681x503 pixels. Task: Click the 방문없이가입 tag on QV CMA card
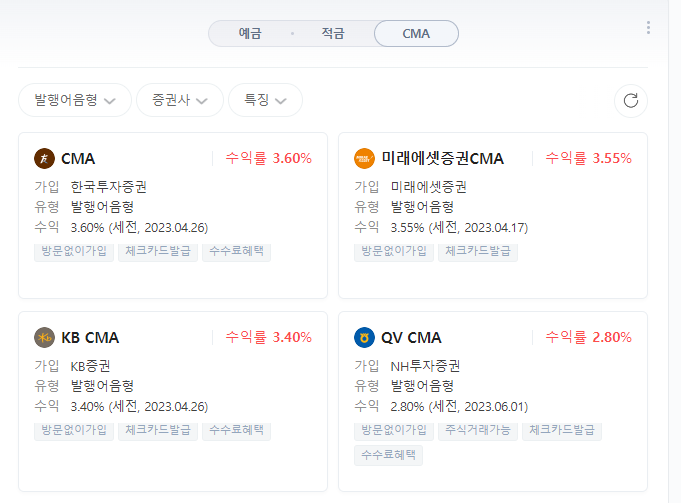[x=394, y=430]
